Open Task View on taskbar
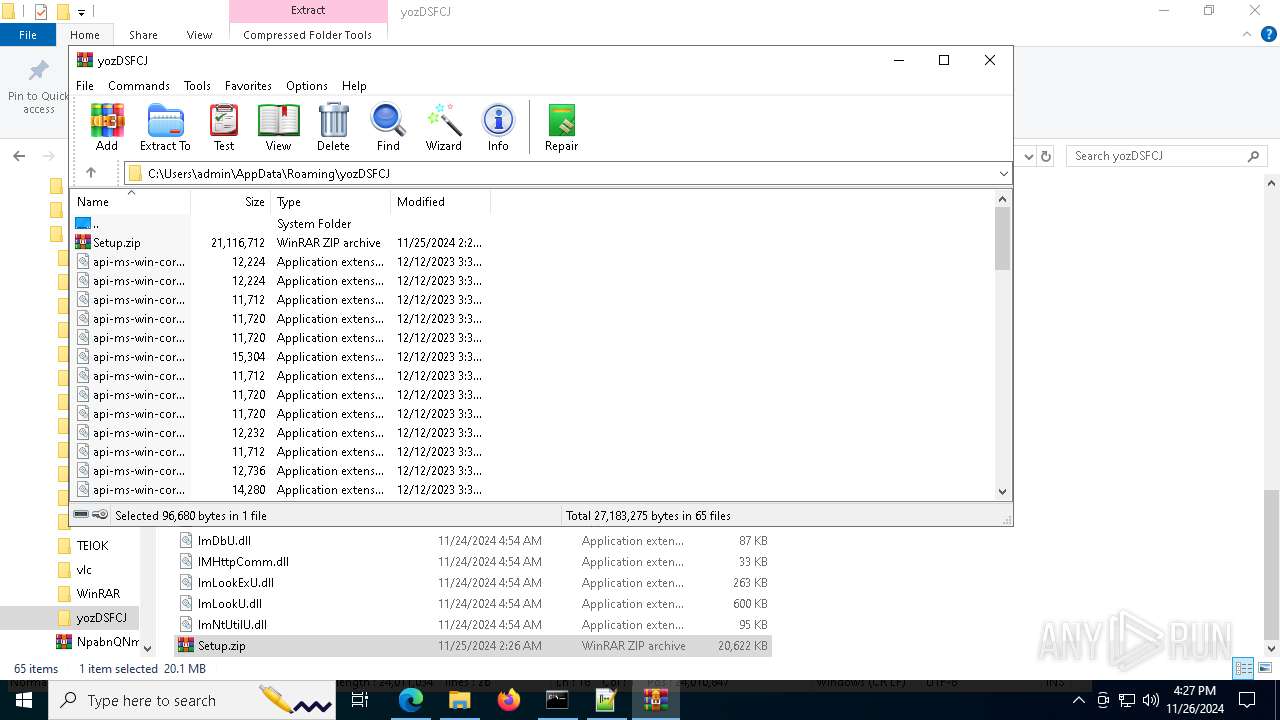This screenshot has width=1280, height=720. point(361,700)
